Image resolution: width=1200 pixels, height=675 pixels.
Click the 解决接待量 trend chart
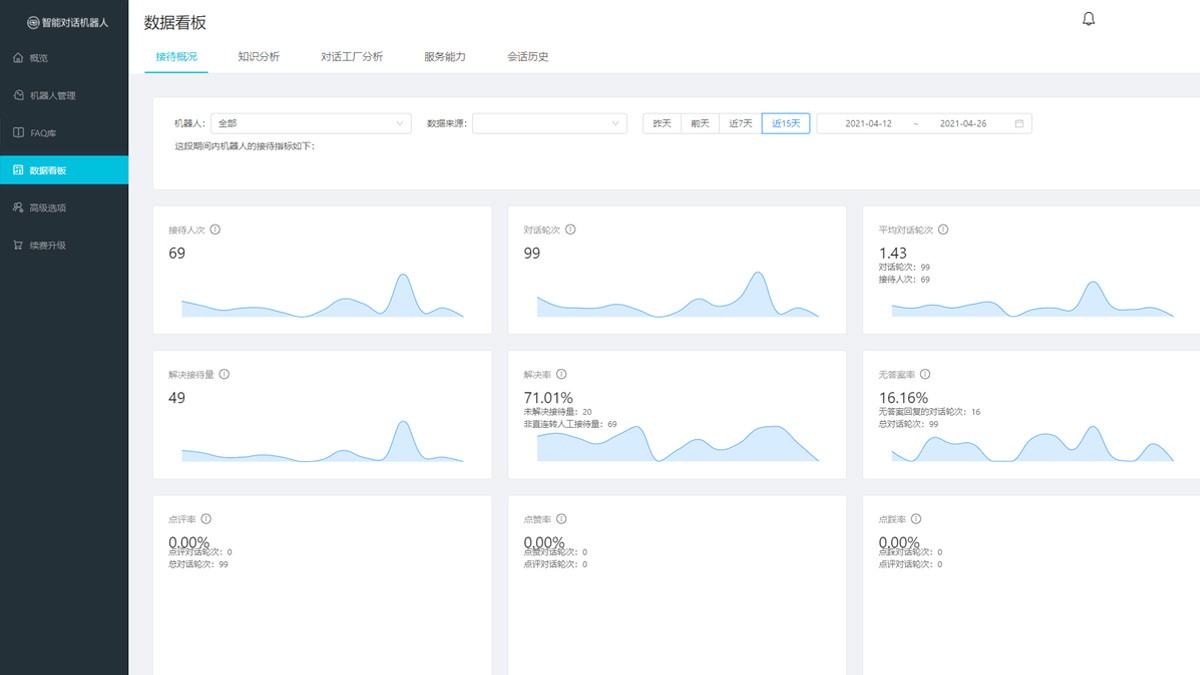[x=322, y=441]
